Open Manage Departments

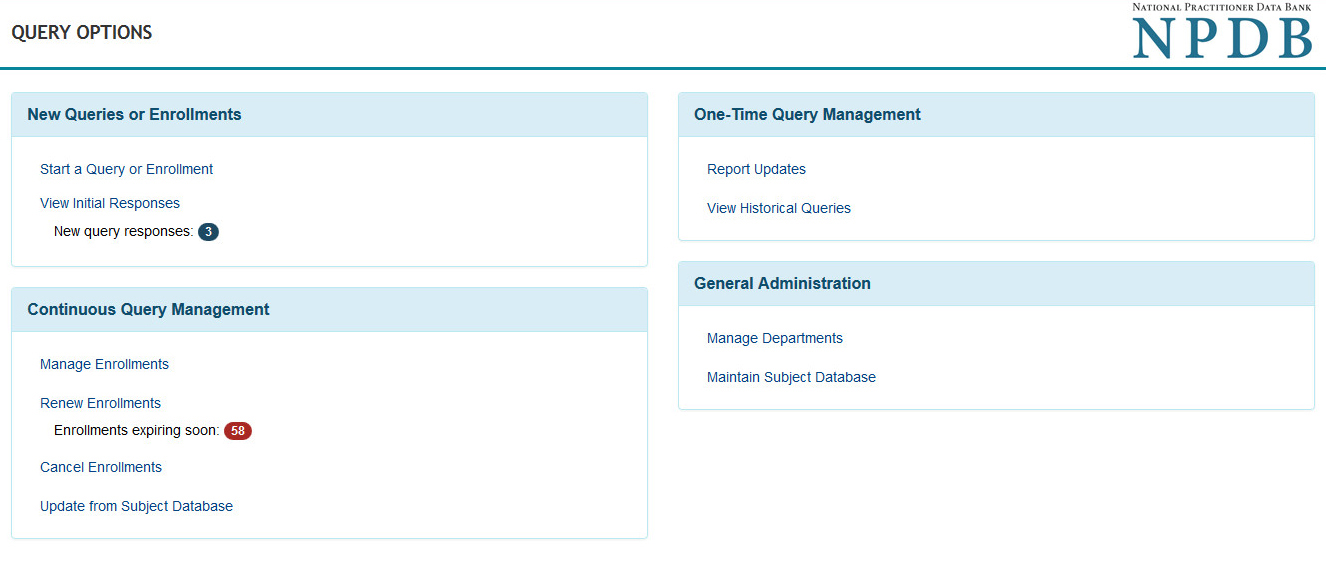coord(775,338)
